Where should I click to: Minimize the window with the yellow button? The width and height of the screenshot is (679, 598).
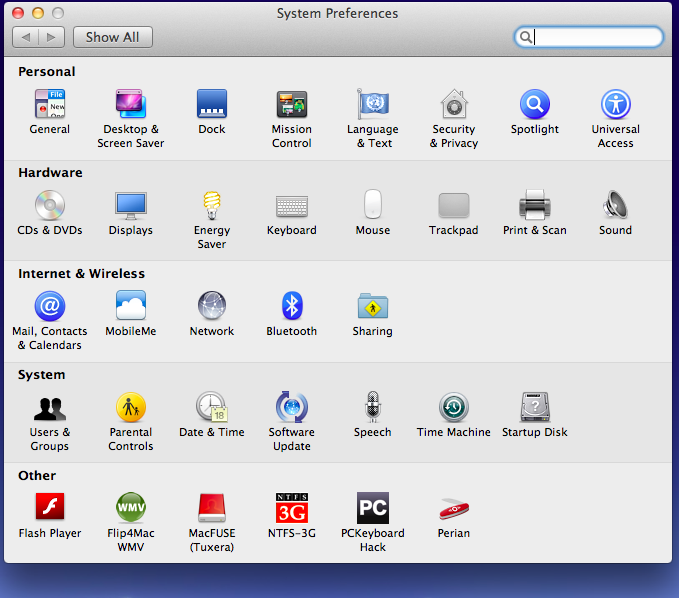point(38,13)
